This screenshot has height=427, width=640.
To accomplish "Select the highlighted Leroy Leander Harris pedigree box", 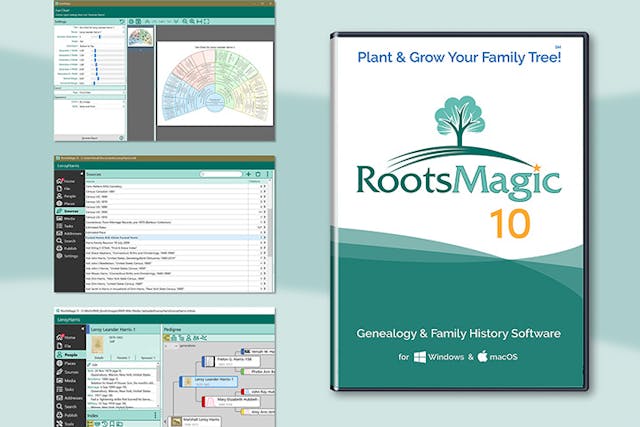I will pos(209,382).
